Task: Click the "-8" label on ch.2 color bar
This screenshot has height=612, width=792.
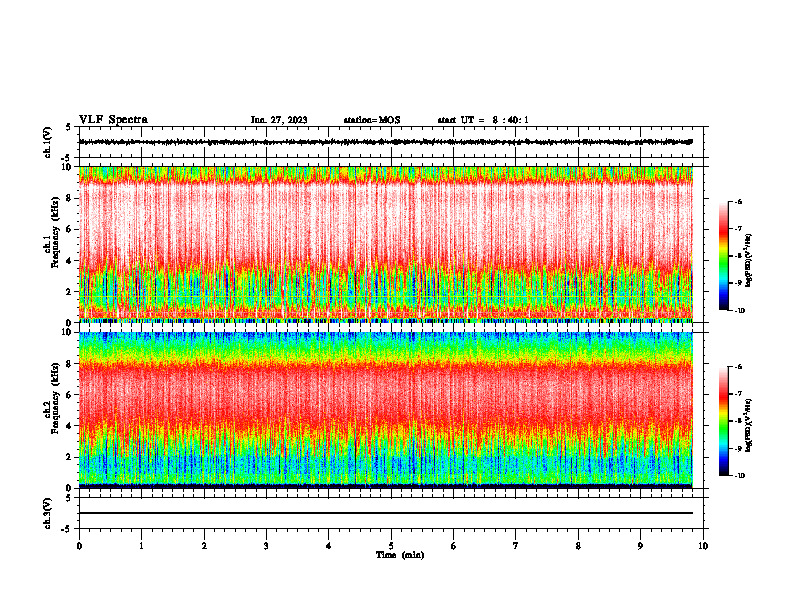Action: [x=738, y=421]
